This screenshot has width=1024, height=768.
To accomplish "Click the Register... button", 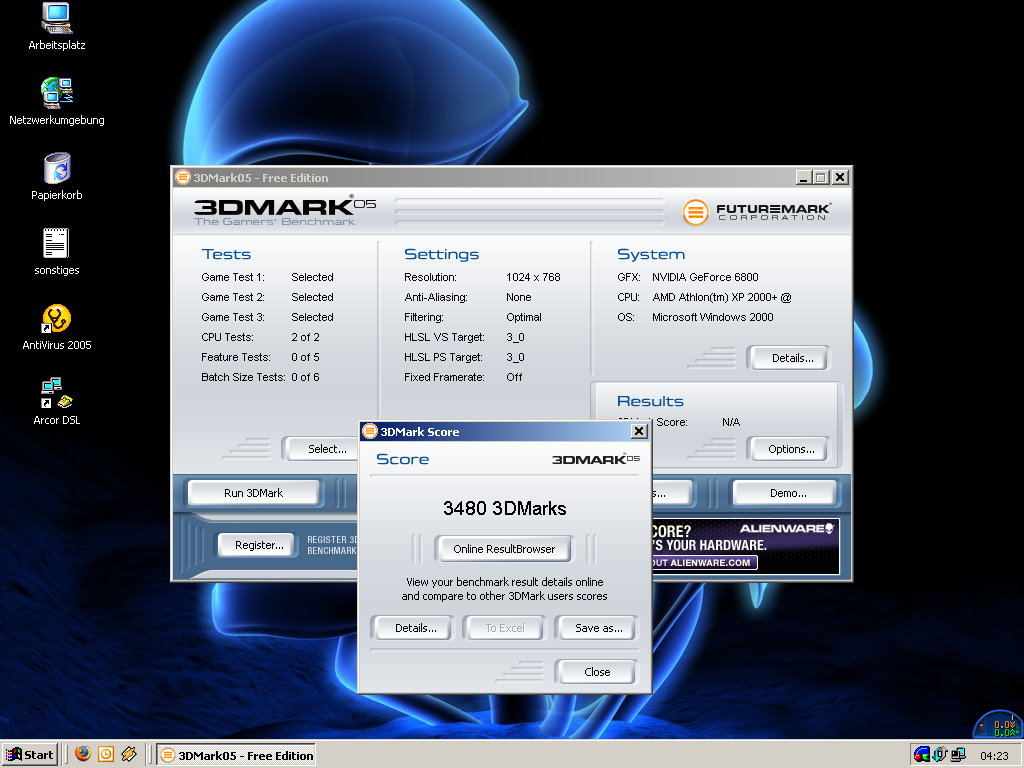I will click(x=259, y=545).
